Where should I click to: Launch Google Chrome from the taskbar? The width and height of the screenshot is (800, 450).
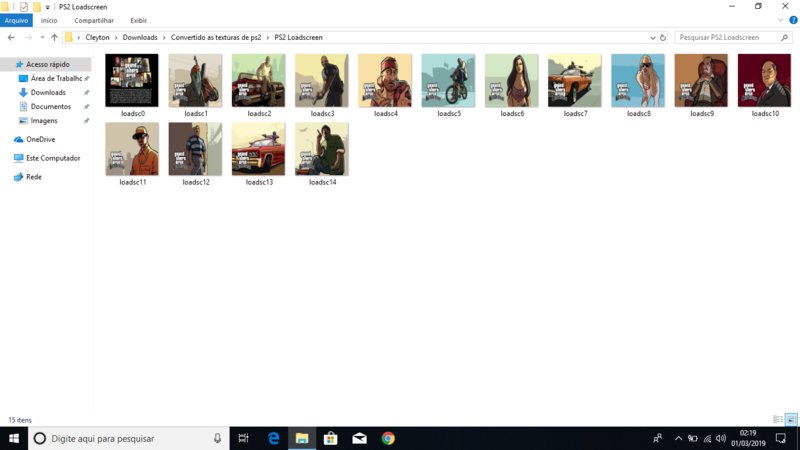[x=388, y=438]
